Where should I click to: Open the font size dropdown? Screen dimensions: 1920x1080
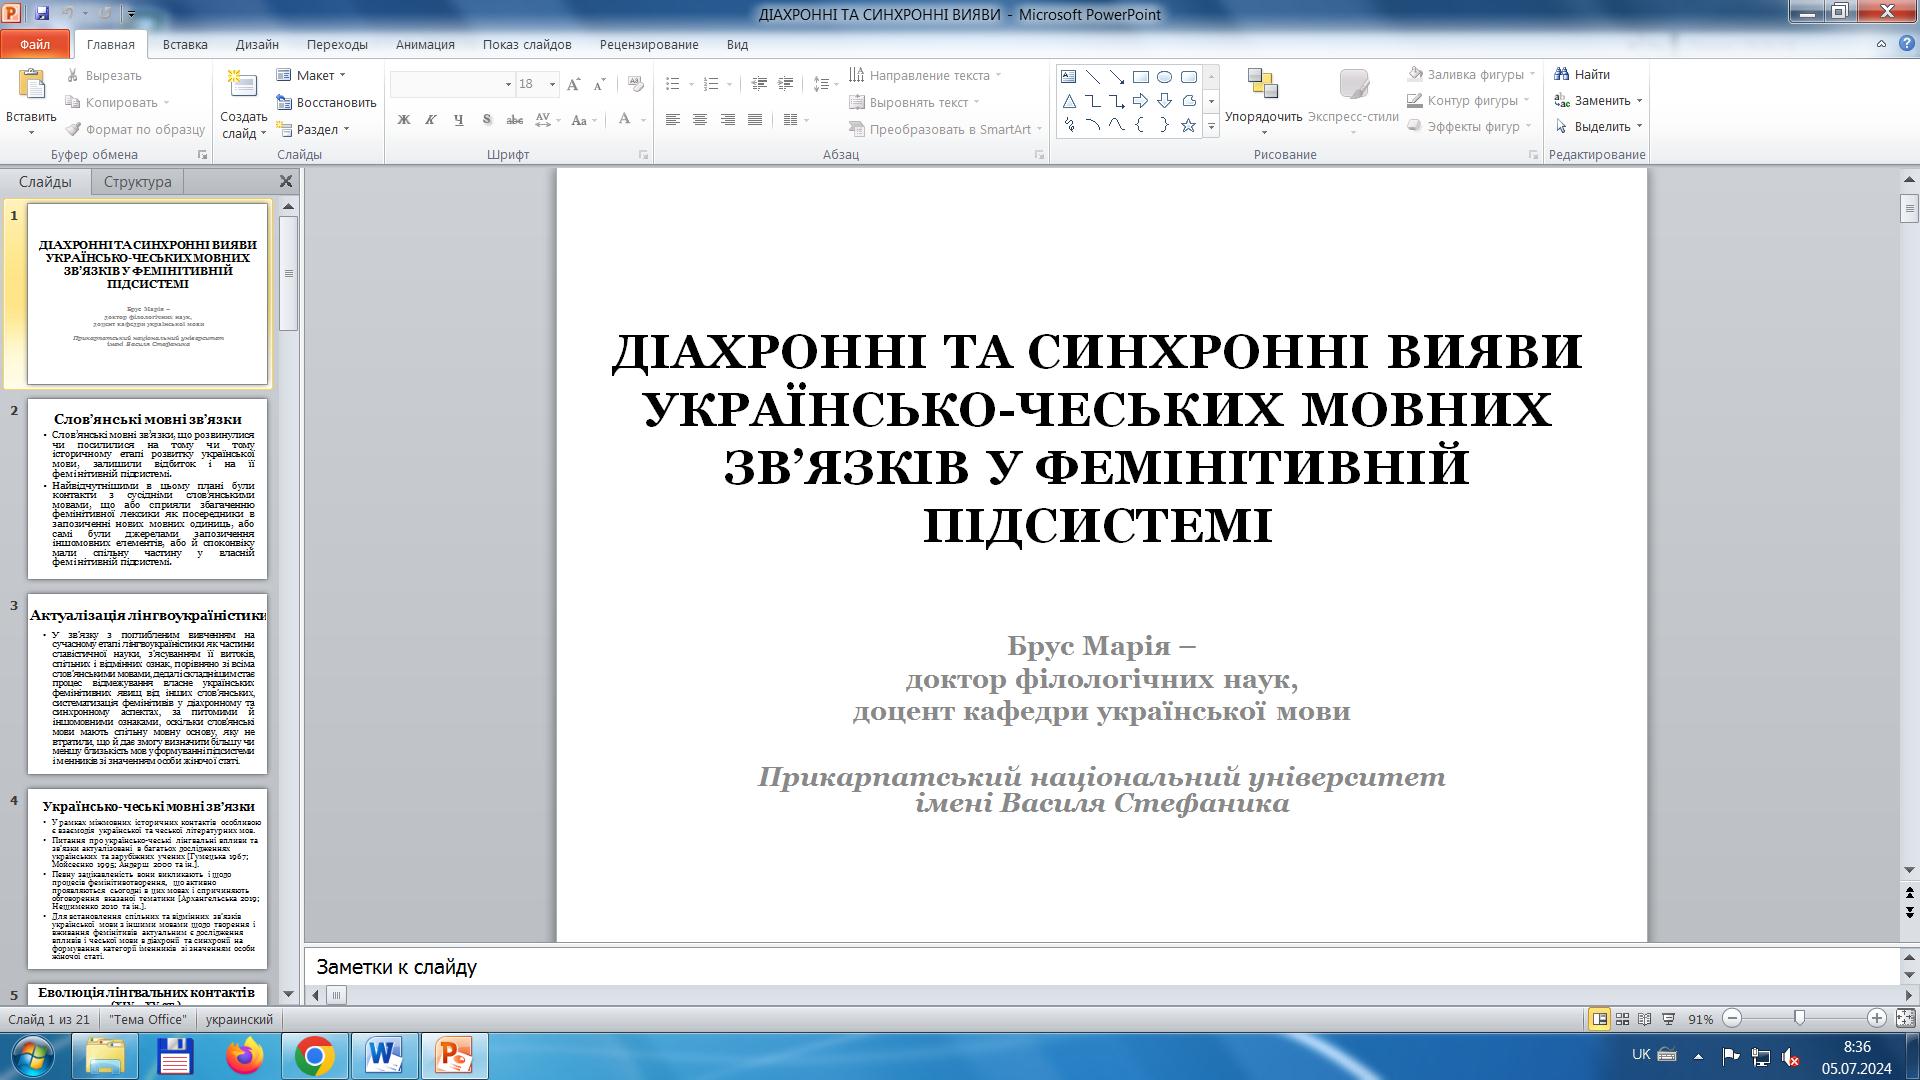[x=552, y=85]
